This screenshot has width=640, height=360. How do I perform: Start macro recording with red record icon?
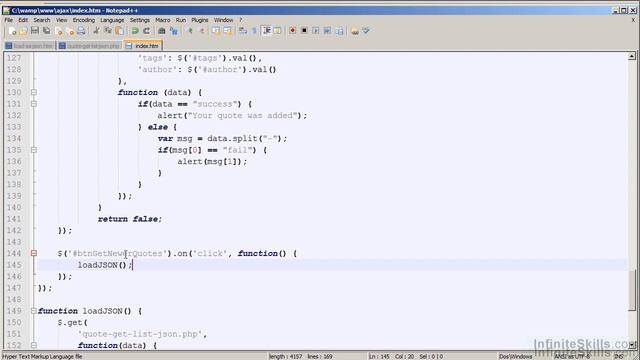[x=292, y=31]
